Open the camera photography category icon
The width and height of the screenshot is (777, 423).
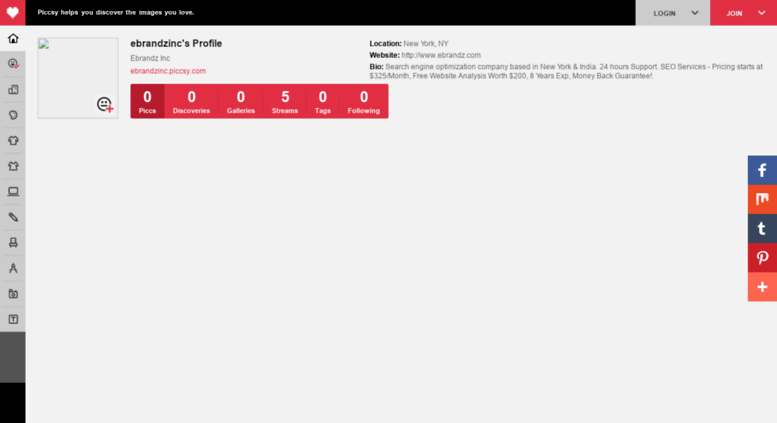(13, 294)
